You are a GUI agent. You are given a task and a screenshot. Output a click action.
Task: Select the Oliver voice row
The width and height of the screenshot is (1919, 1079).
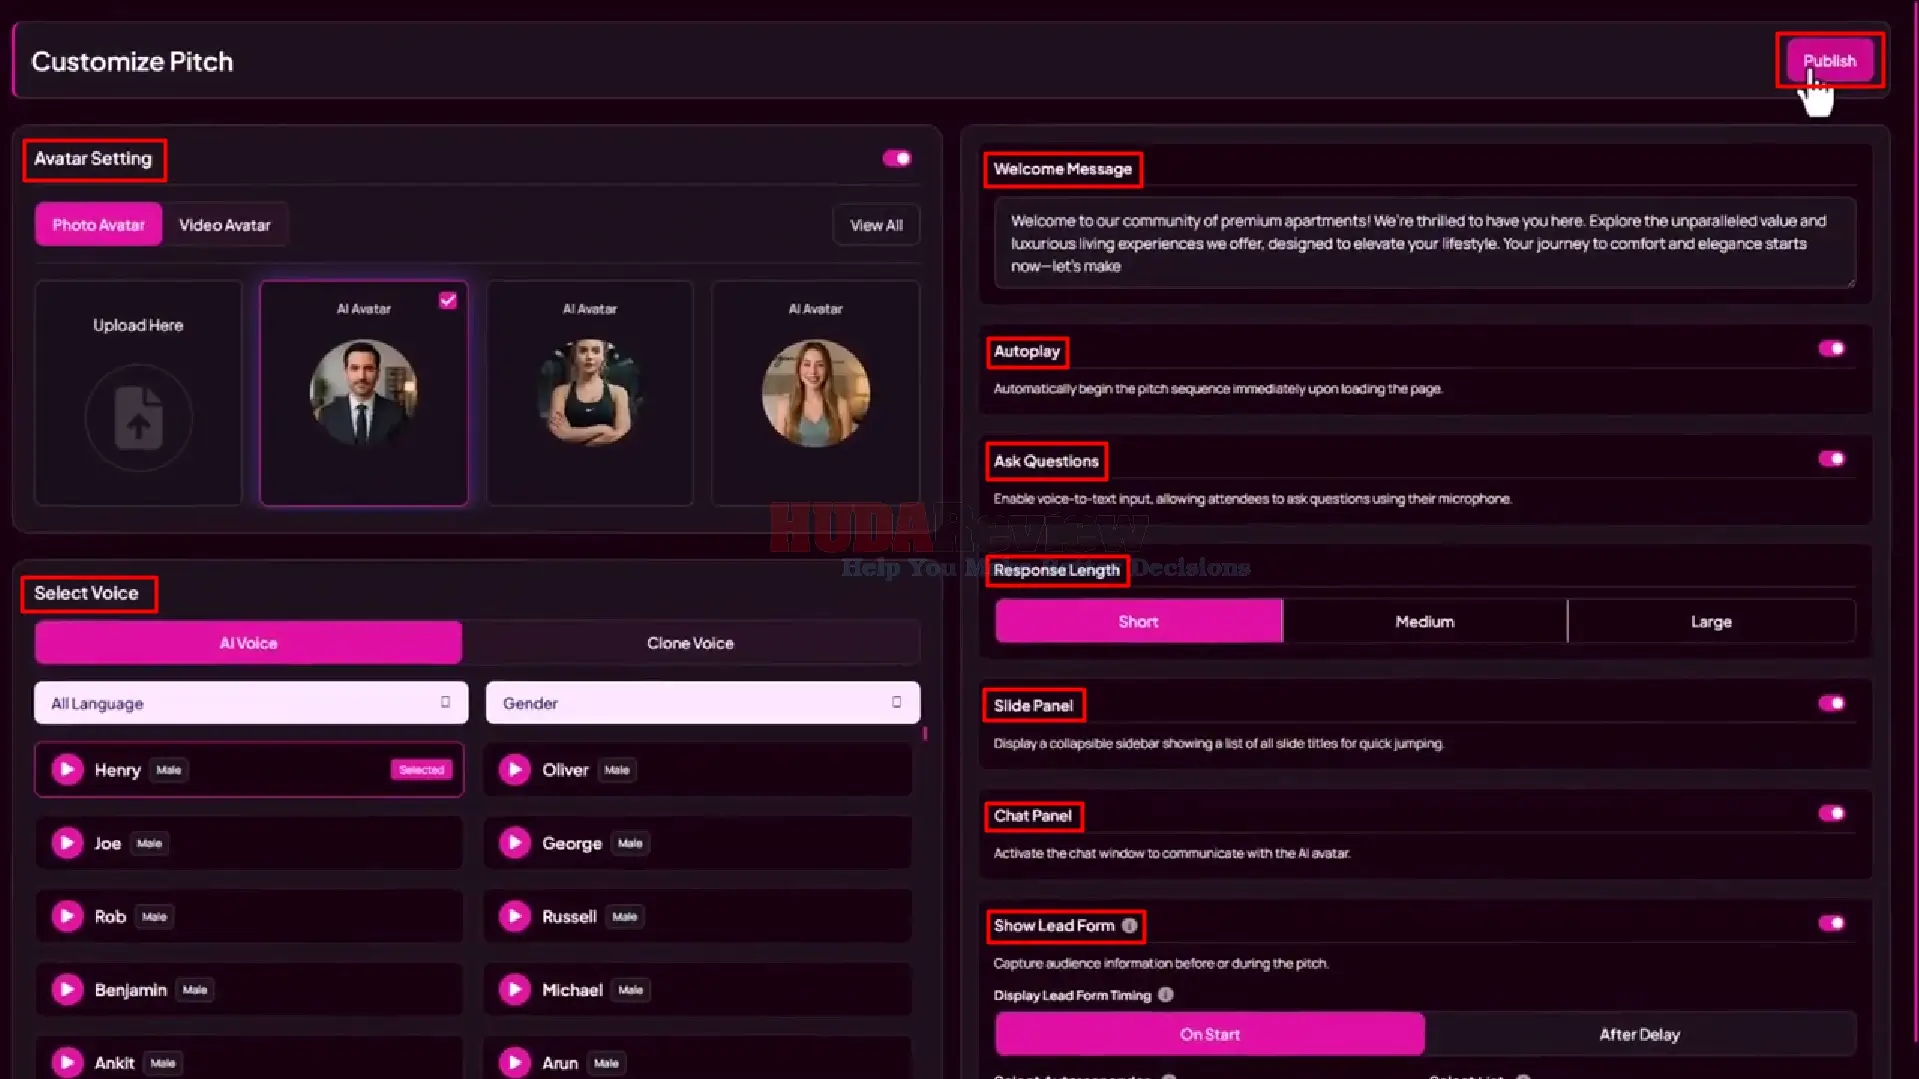pyautogui.click(x=698, y=769)
